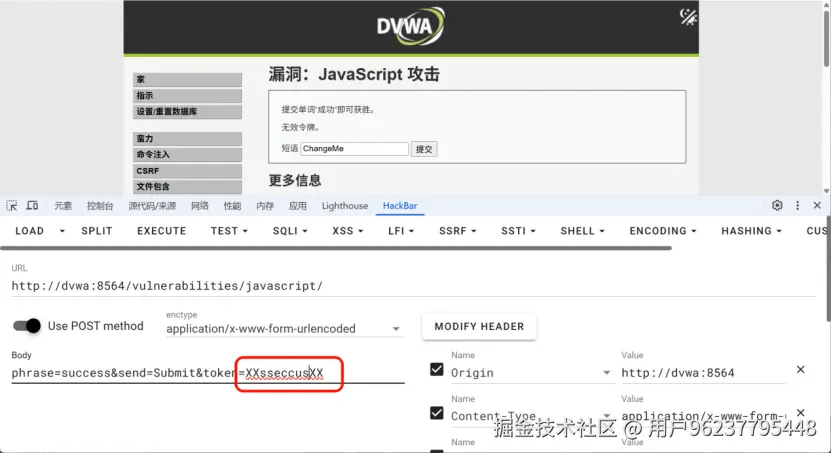This screenshot has height=454, width=831.
Task: Toggle the Use POST method switch
Action: coord(27,326)
